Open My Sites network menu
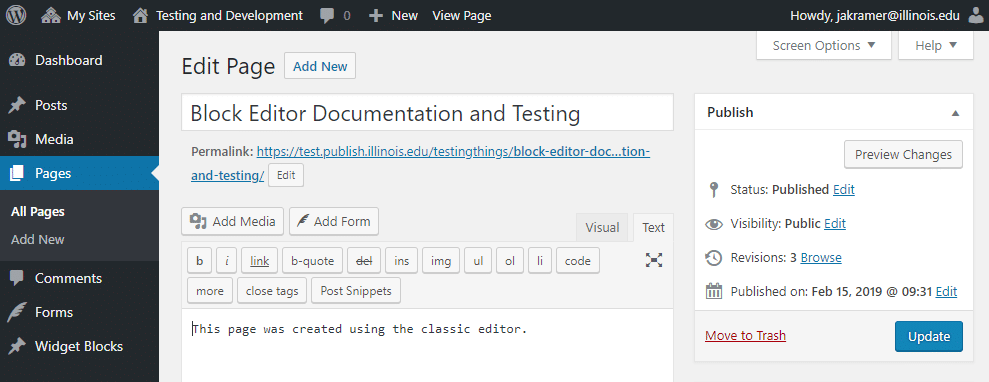This screenshot has width=989, height=382. click(78, 16)
